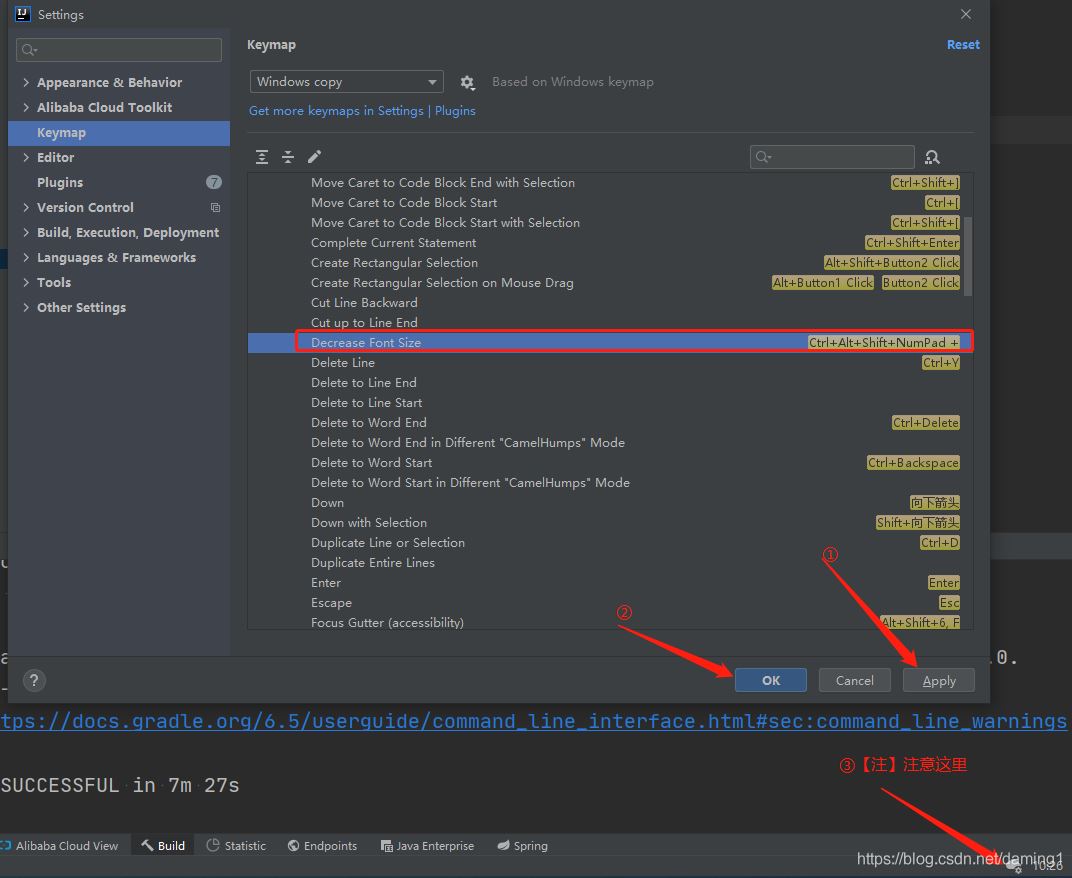Click the Plugins link under keymap dropdown
Image resolution: width=1072 pixels, height=878 pixels.
(x=455, y=111)
